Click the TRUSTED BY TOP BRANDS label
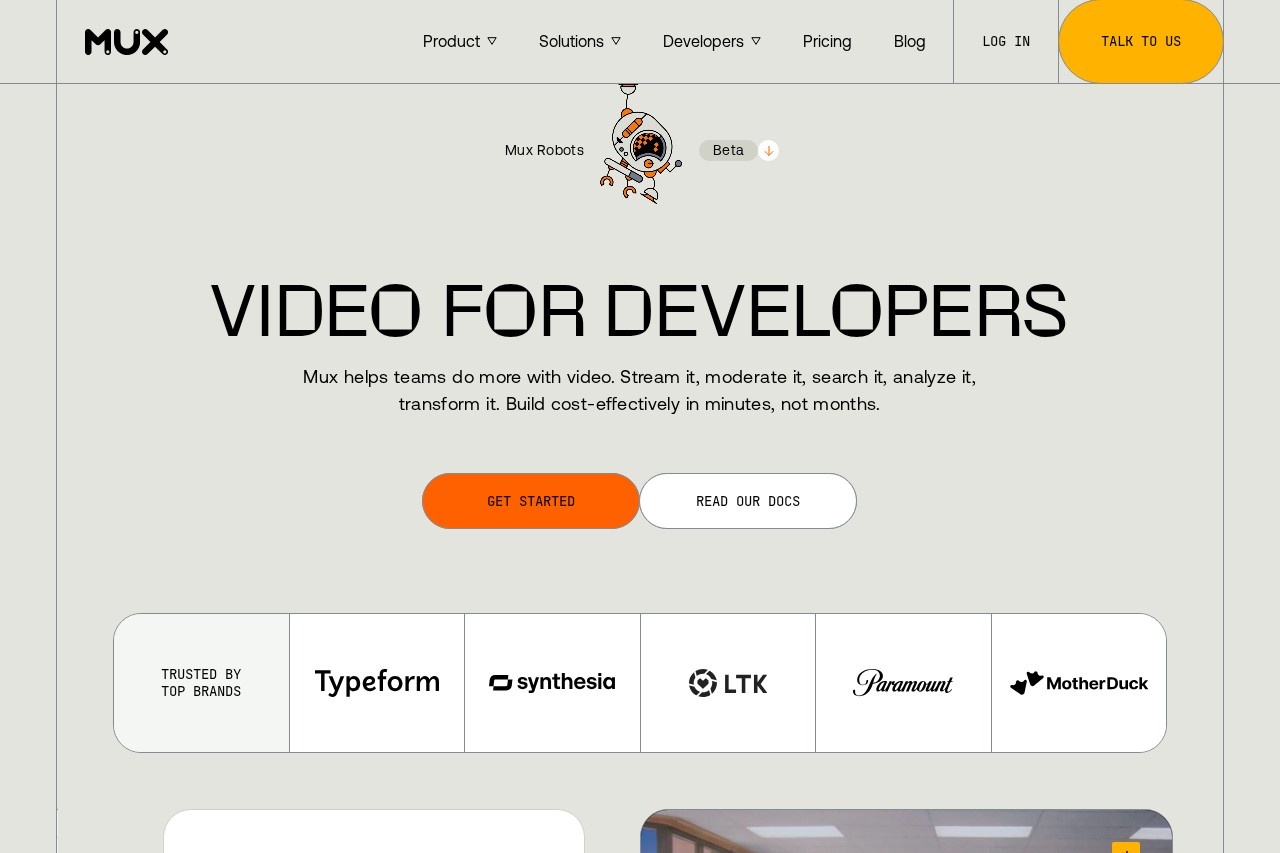1280x853 pixels. [201, 683]
